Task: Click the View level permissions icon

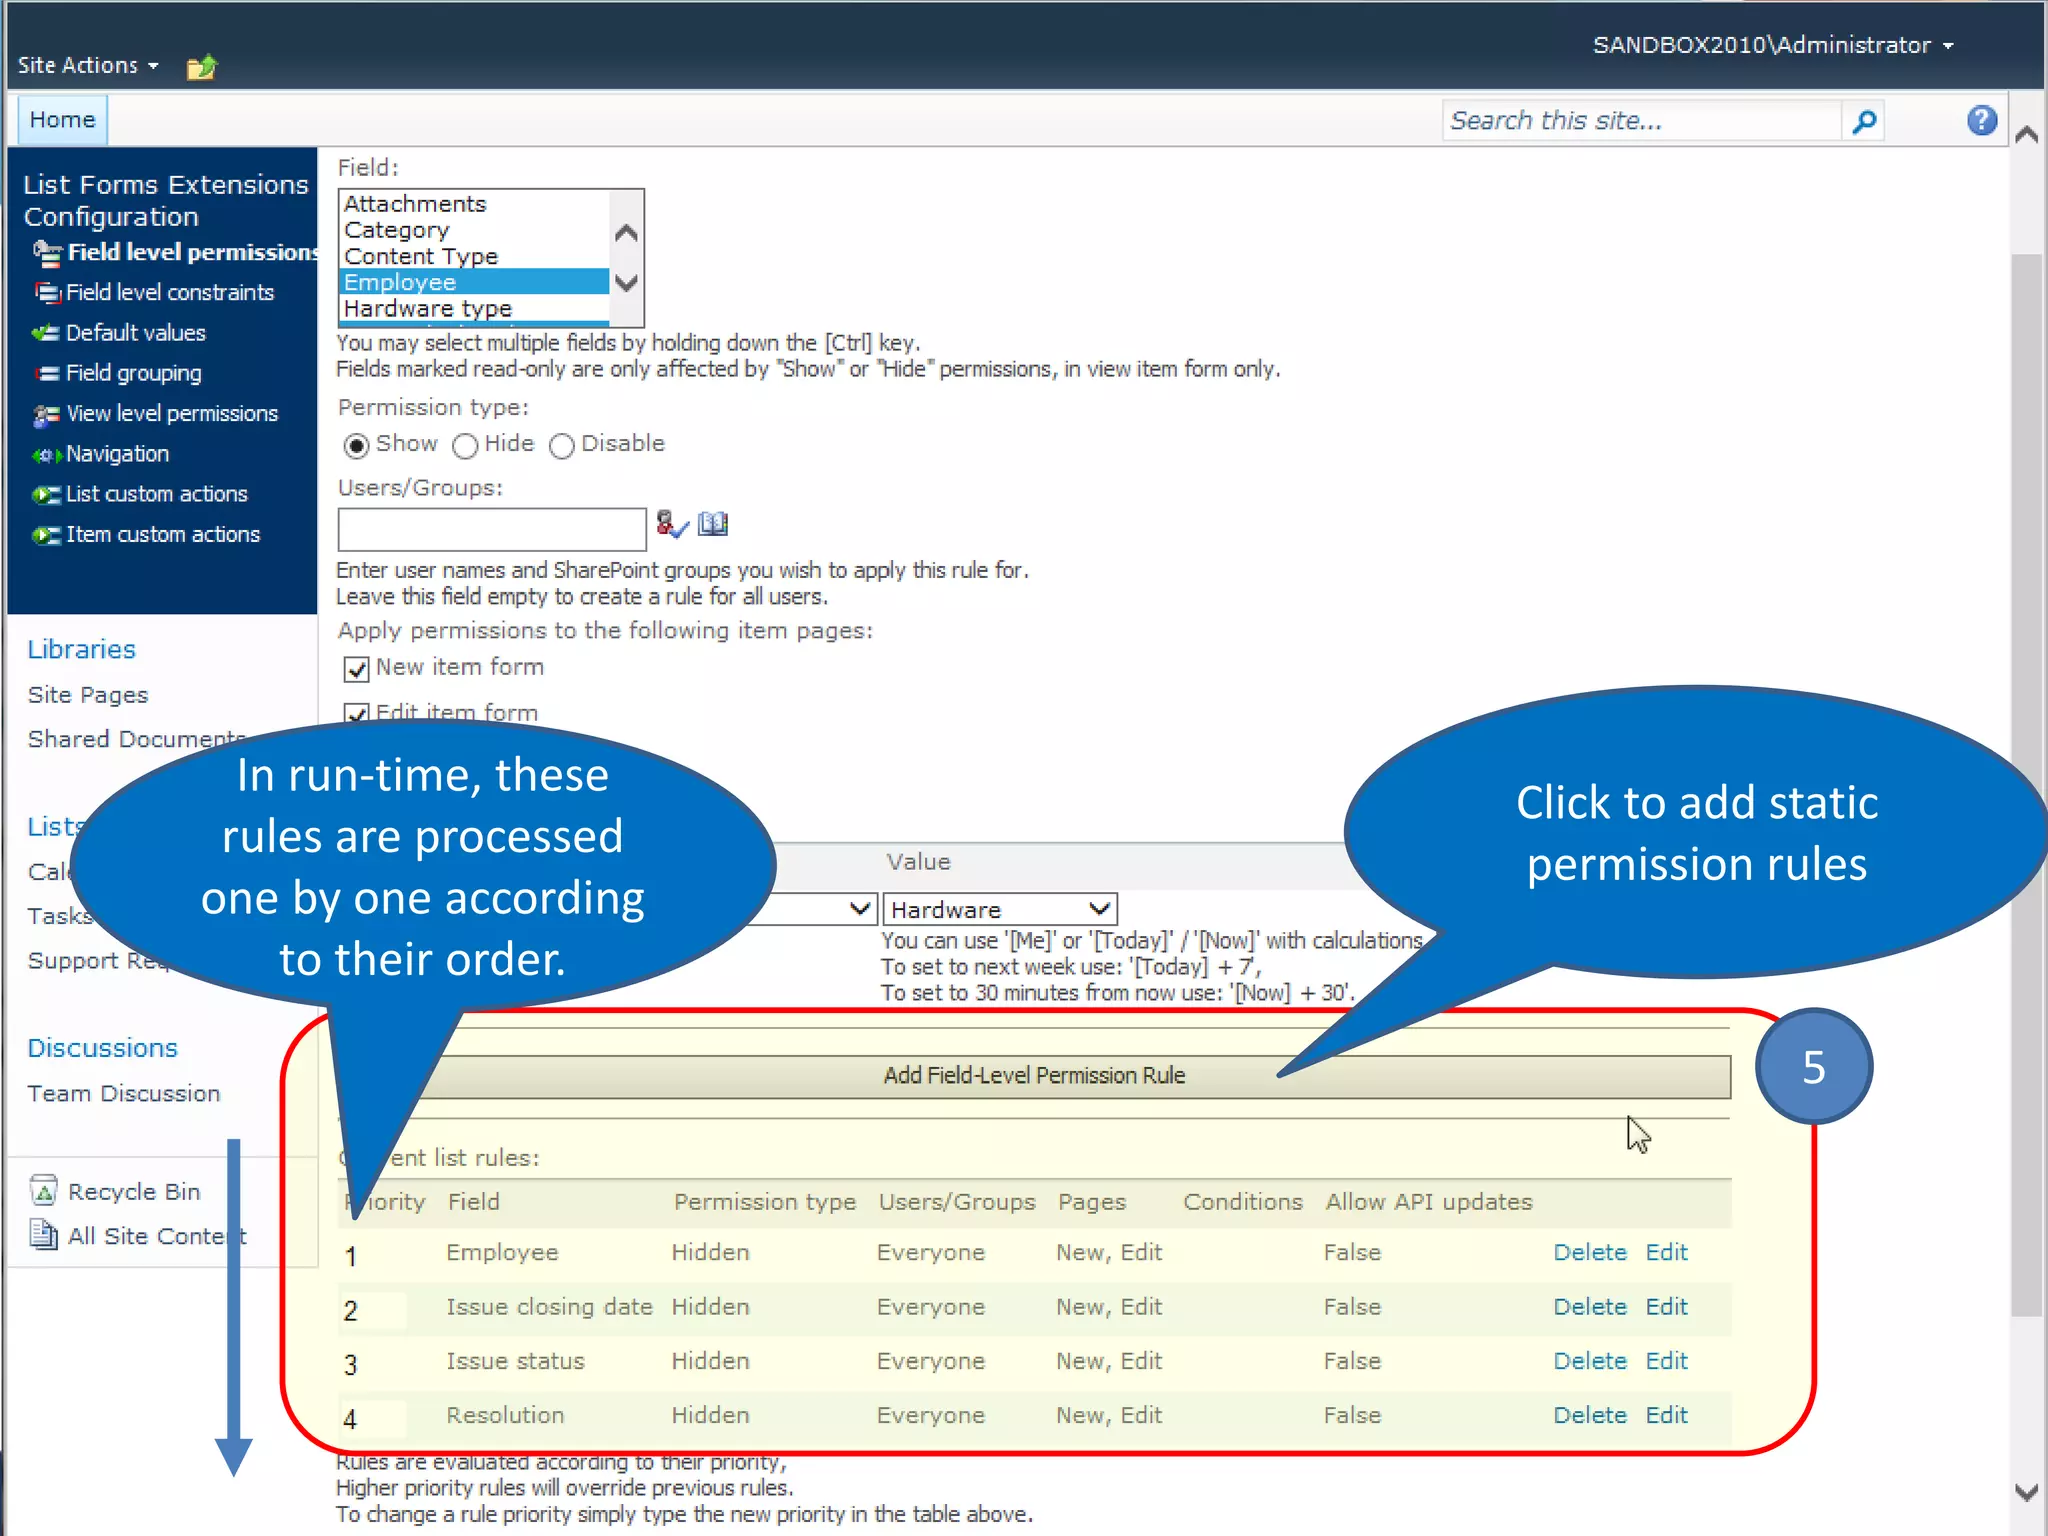Action: click(46, 414)
